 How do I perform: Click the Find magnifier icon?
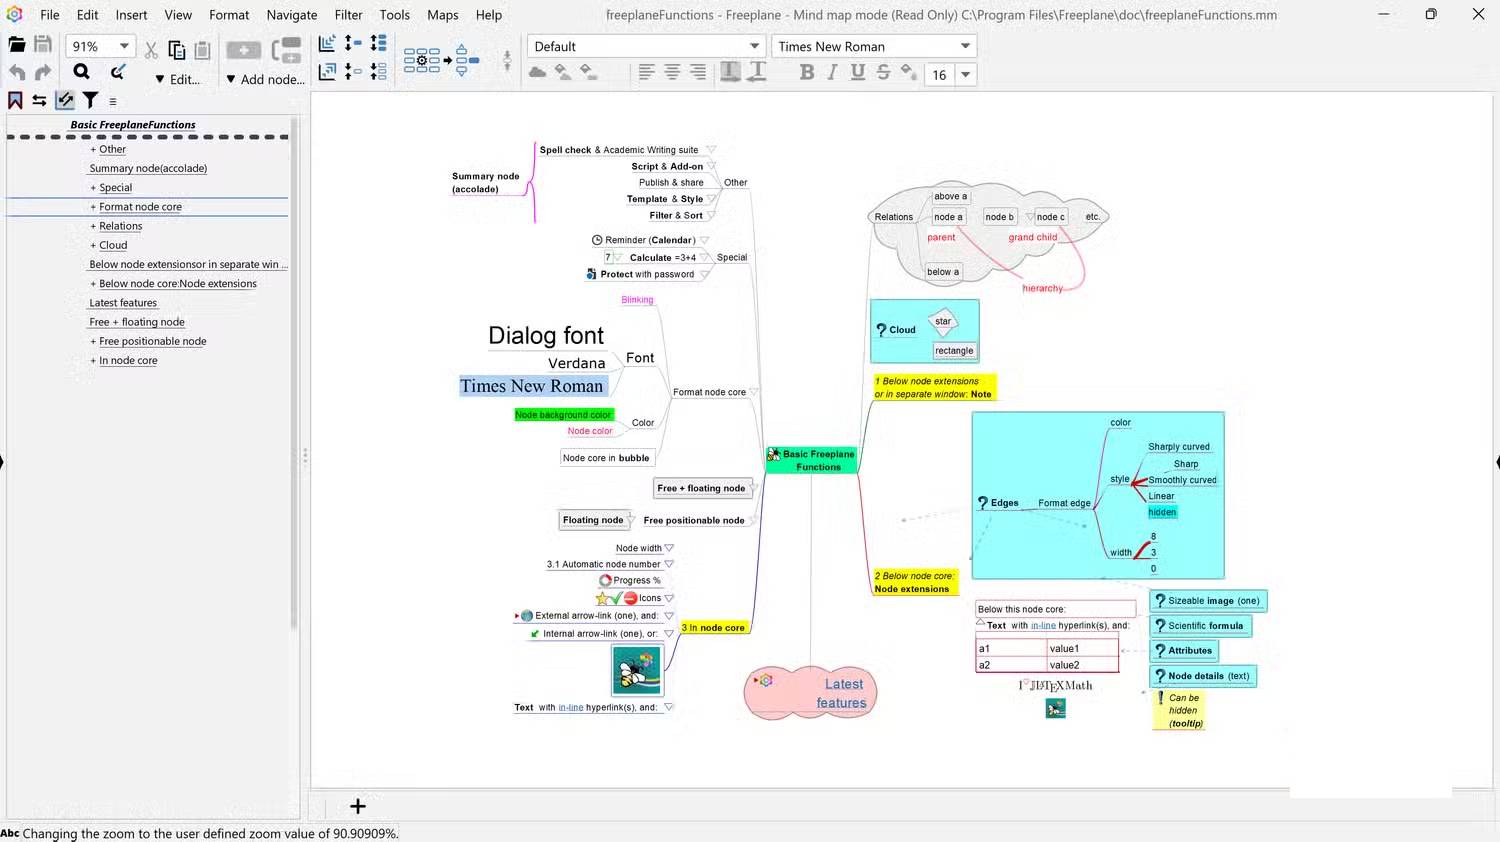81,72
